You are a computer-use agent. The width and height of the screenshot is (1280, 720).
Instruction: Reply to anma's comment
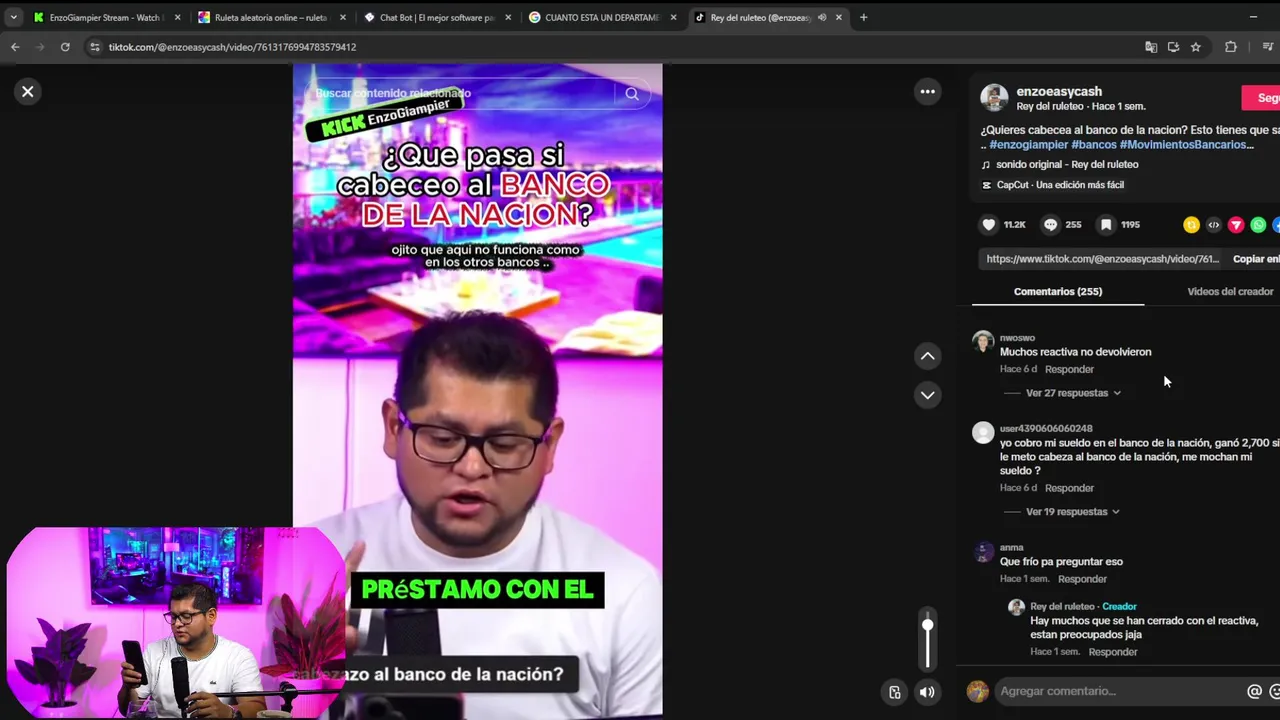point(1082,579)
